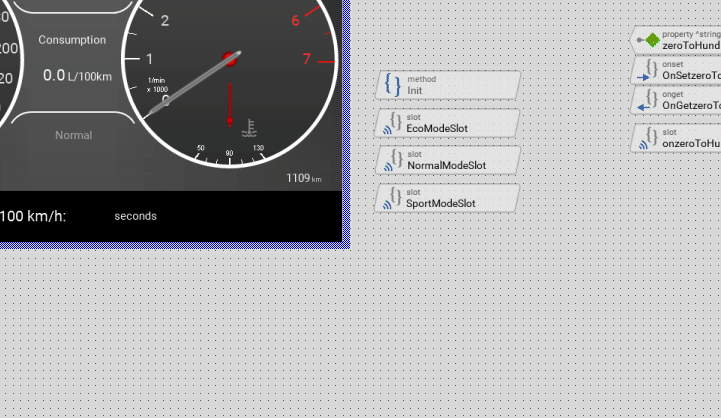Screen dimensions: 721x418
Task: Select the NormalModeSlot label
Action: click(446, 166)
